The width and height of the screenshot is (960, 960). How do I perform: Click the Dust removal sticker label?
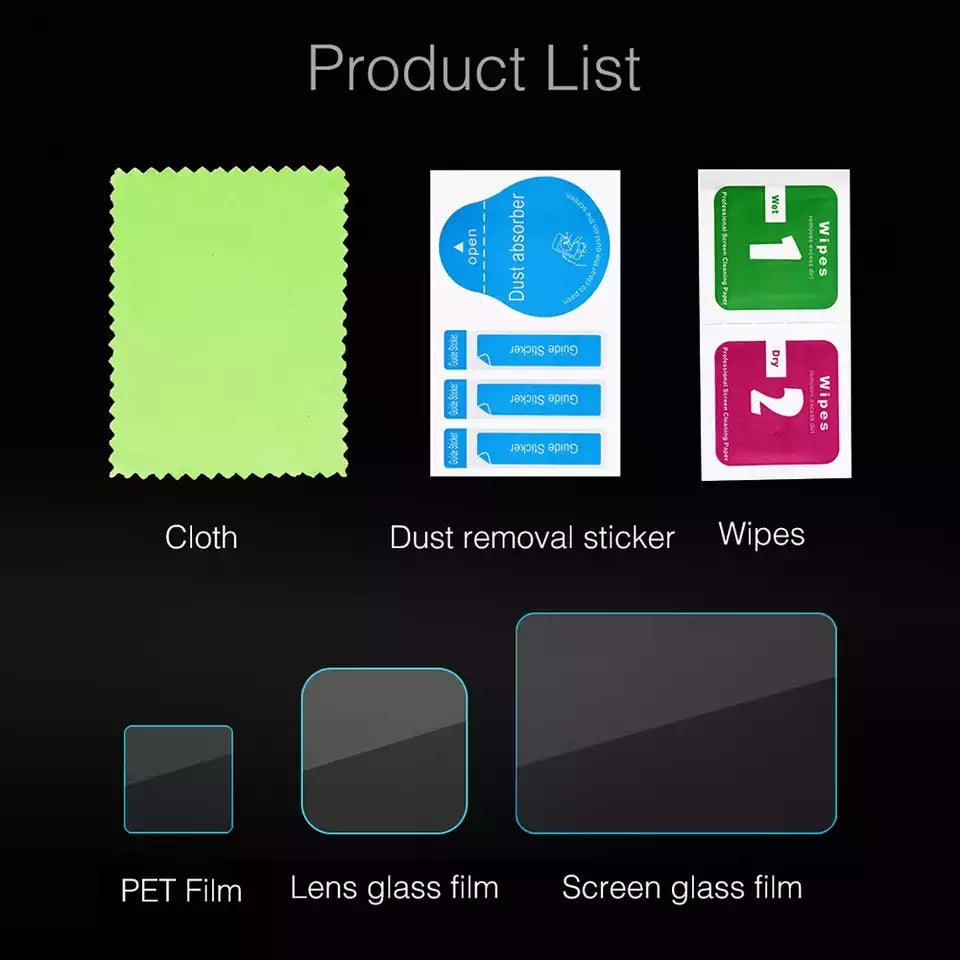tap(532, 537)
